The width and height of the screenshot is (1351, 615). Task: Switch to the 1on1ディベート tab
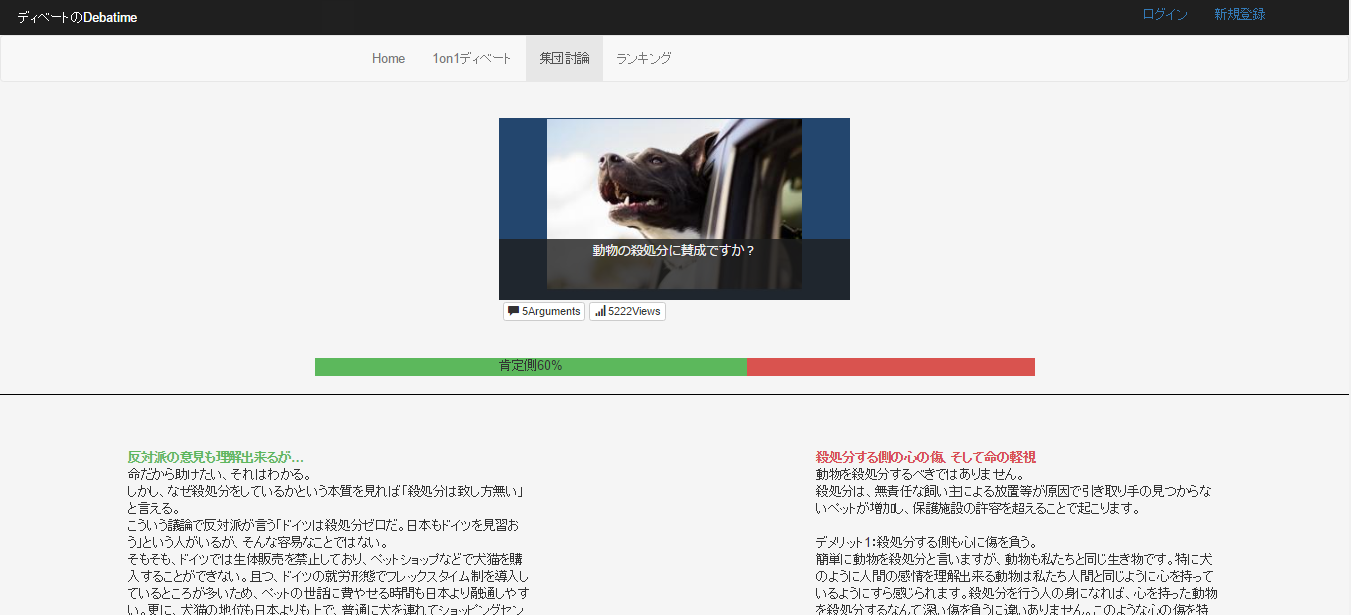click(471, 58)
